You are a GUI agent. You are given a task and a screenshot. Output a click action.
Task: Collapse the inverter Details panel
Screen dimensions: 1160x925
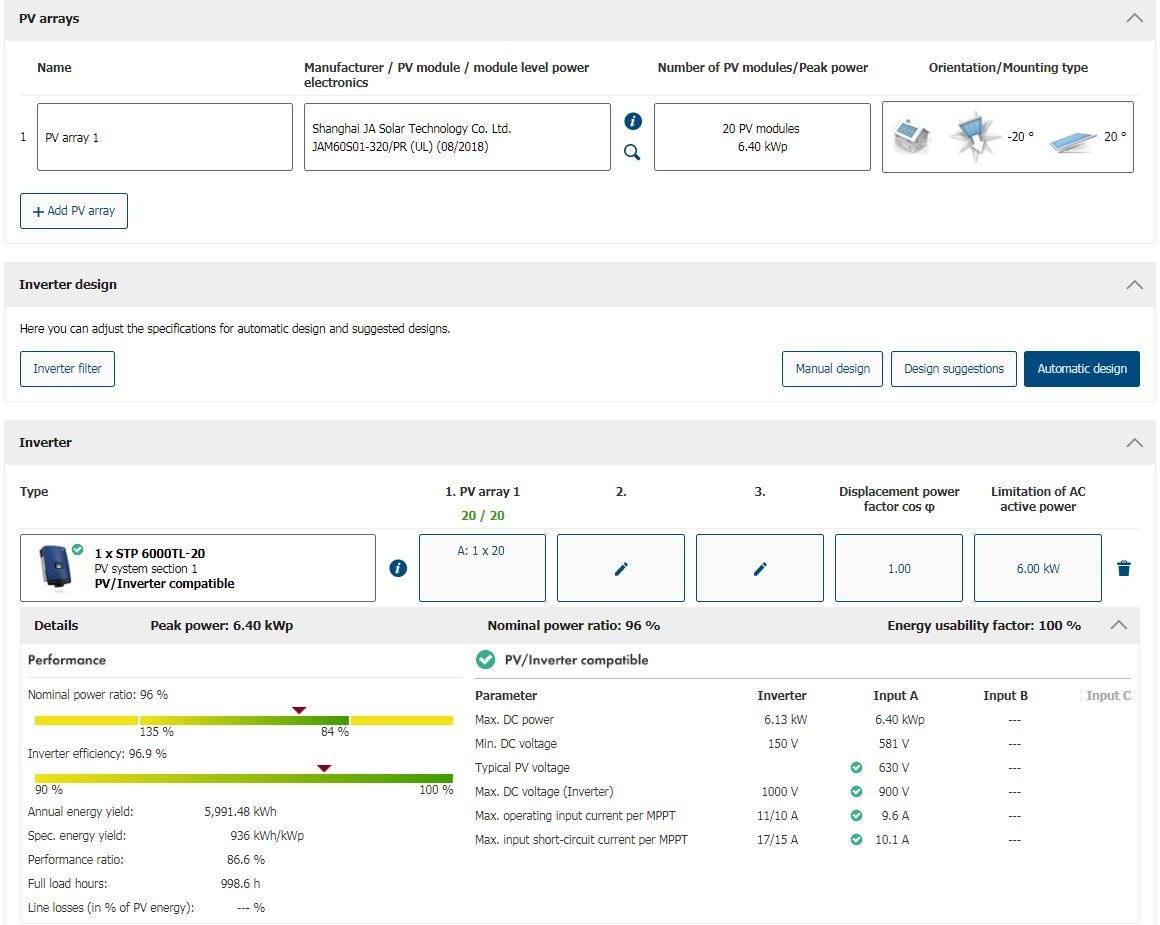(x=1119, y=625)
